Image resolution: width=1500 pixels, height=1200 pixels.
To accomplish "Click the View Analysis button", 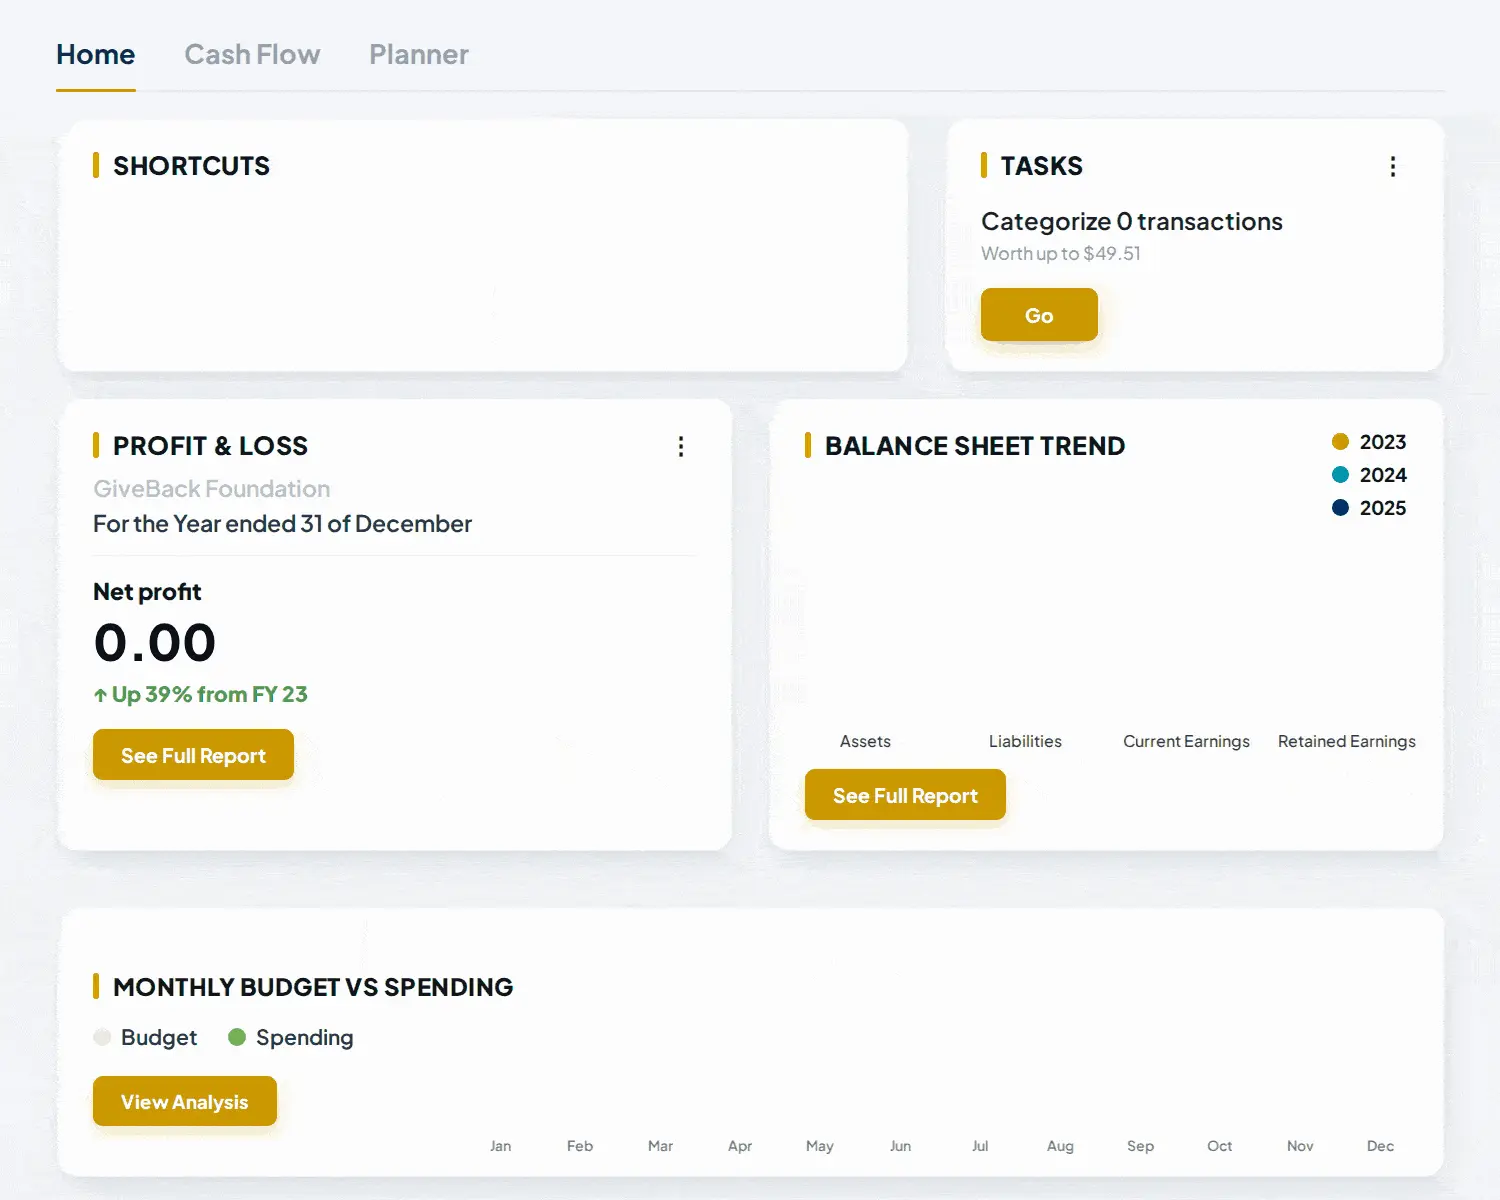I will click(x=185, y=1101).
